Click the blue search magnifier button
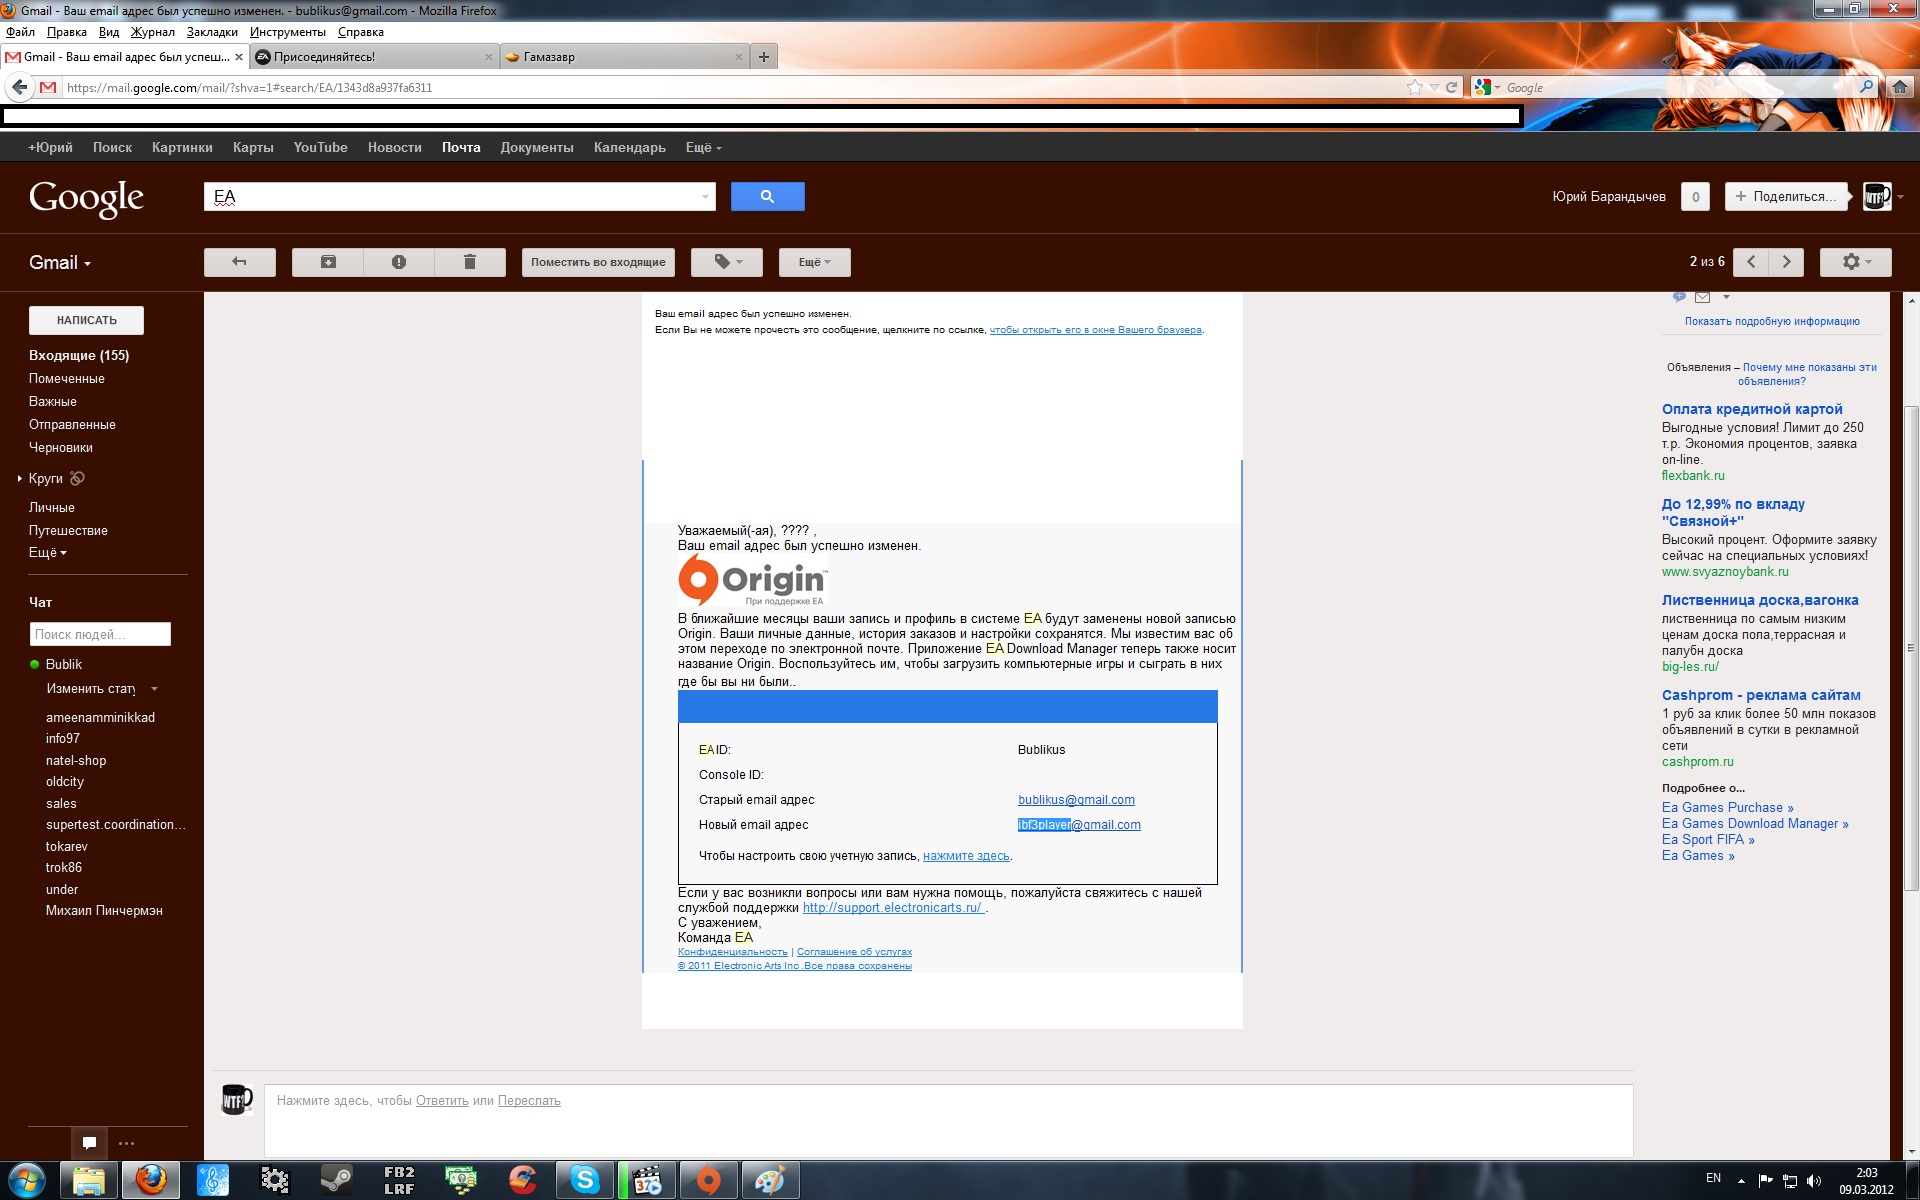Image resolution: width=1920 pixels, height=1200 pixels. tap(767, 197)
